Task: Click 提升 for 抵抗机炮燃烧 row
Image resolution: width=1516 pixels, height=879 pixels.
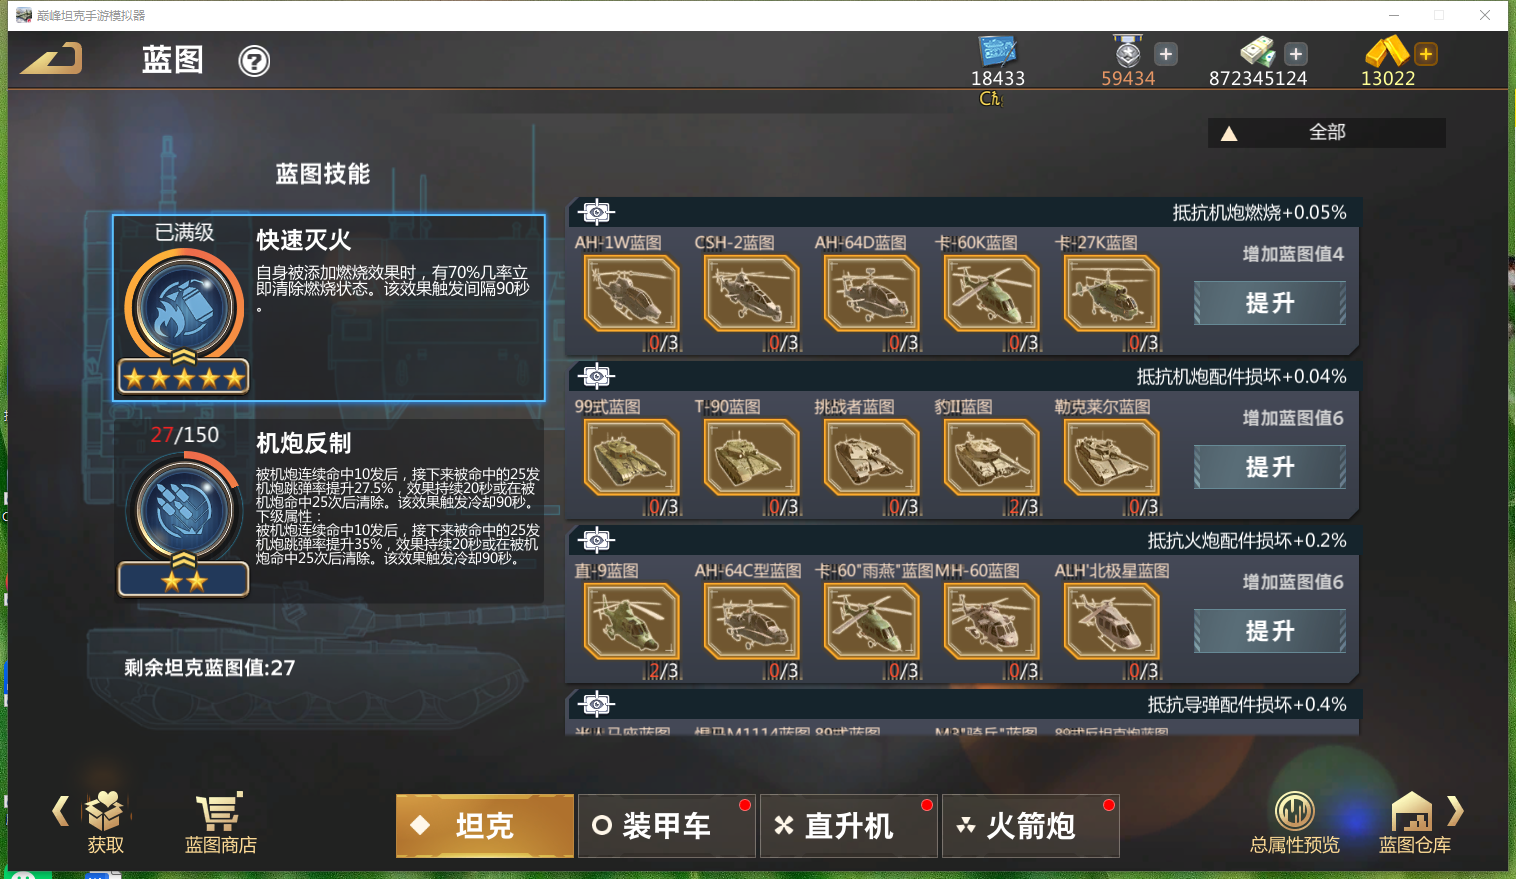Action: pyautogui.click(x=1270, y=303)
